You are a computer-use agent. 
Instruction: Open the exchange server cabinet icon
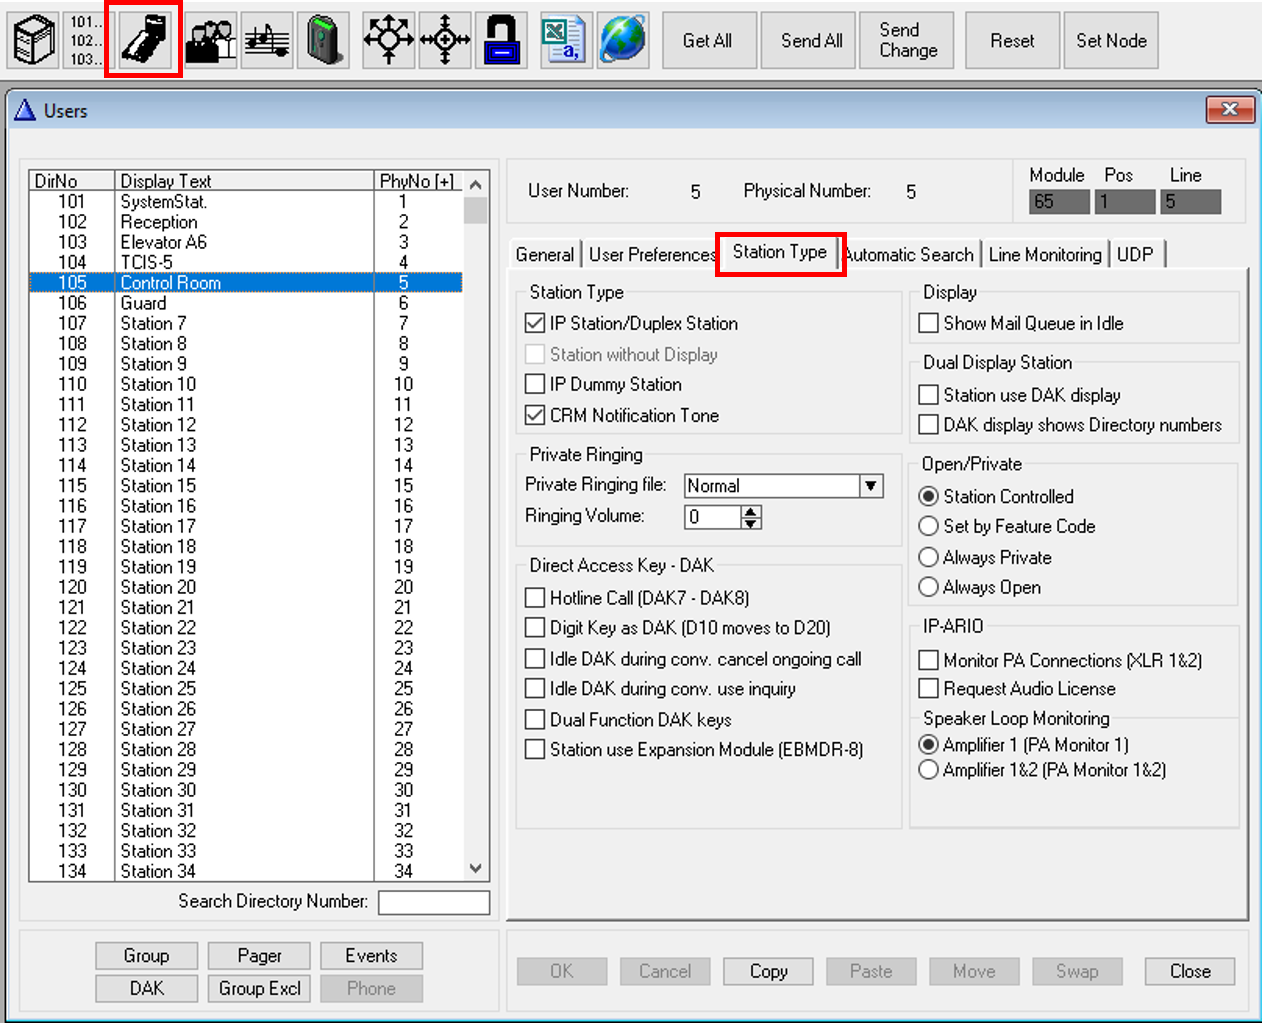tap(34, 41)
